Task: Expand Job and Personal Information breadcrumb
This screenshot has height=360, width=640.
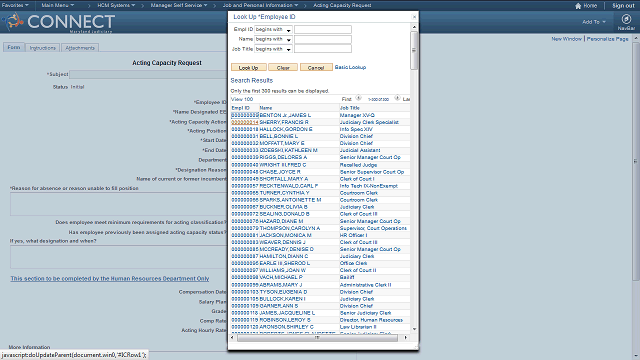Action: point(260,5)
